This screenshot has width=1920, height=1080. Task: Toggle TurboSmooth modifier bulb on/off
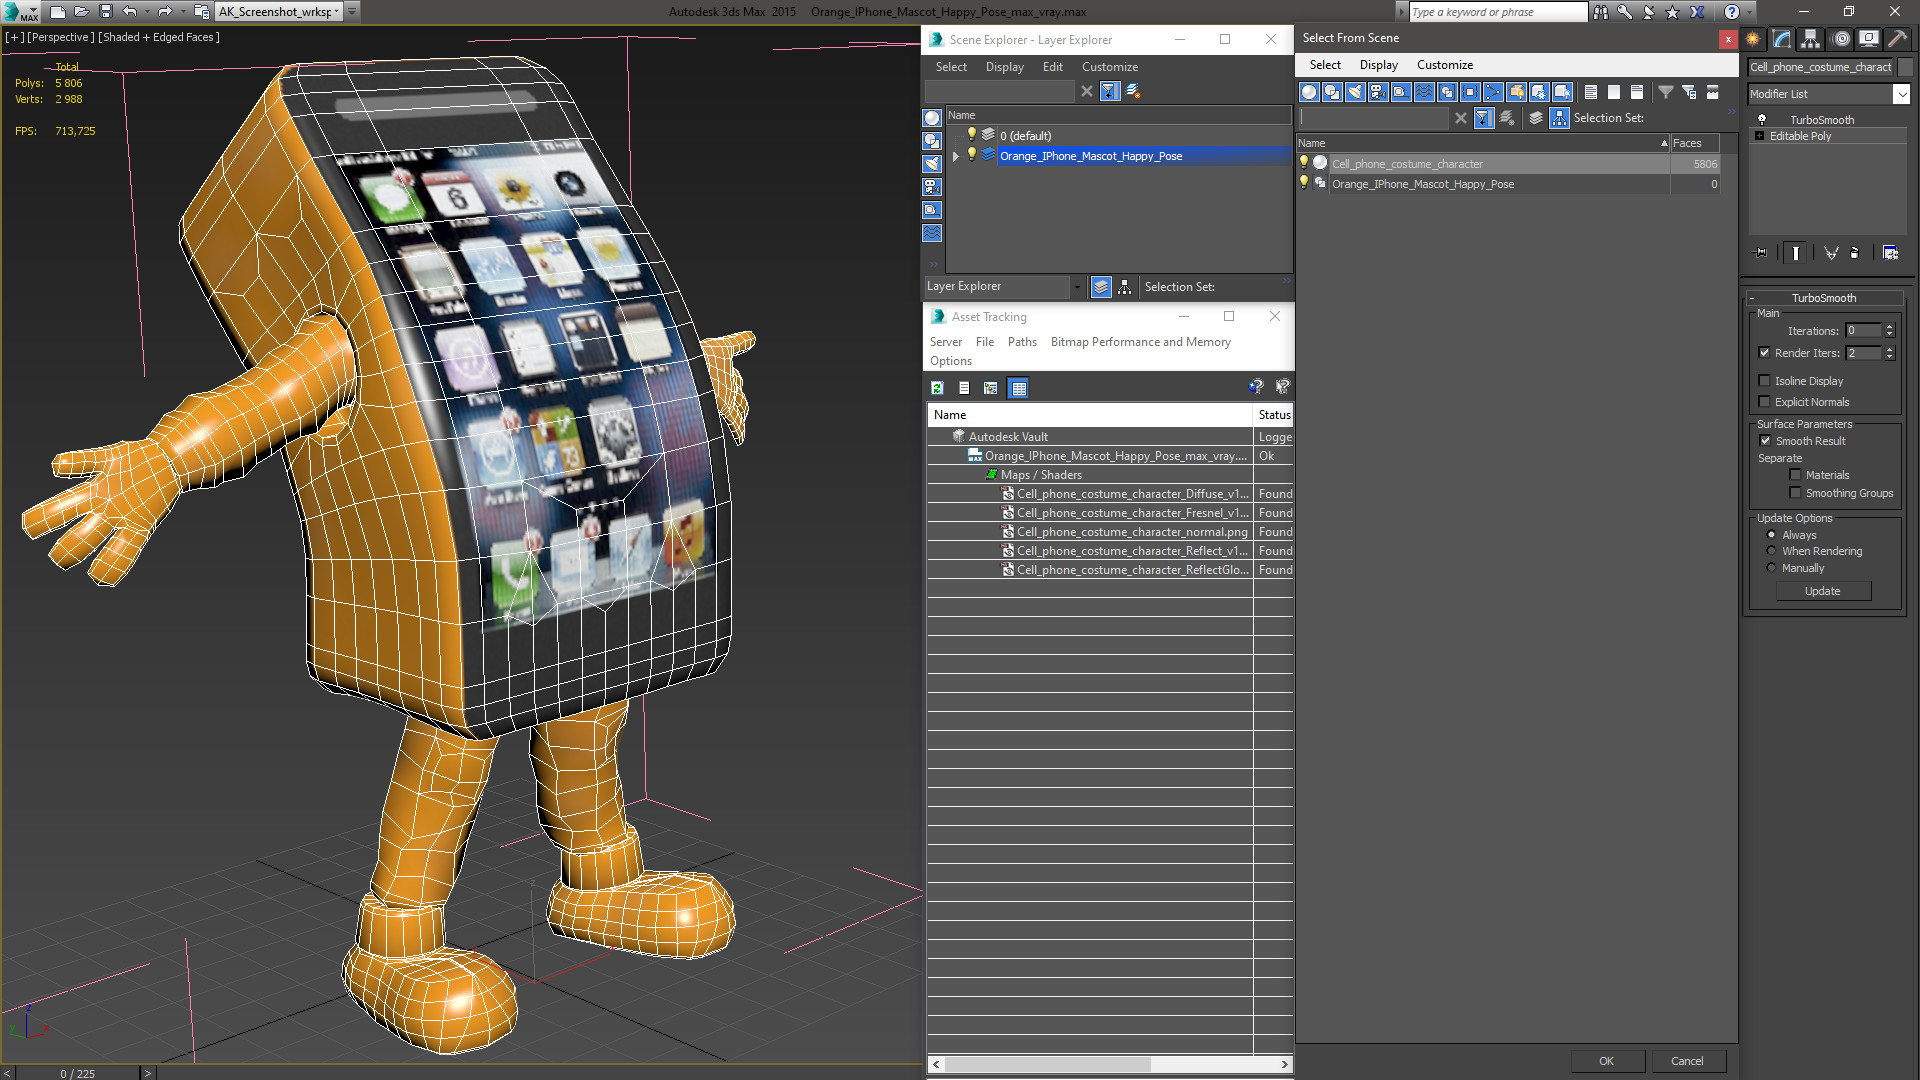pos(1762,119)
